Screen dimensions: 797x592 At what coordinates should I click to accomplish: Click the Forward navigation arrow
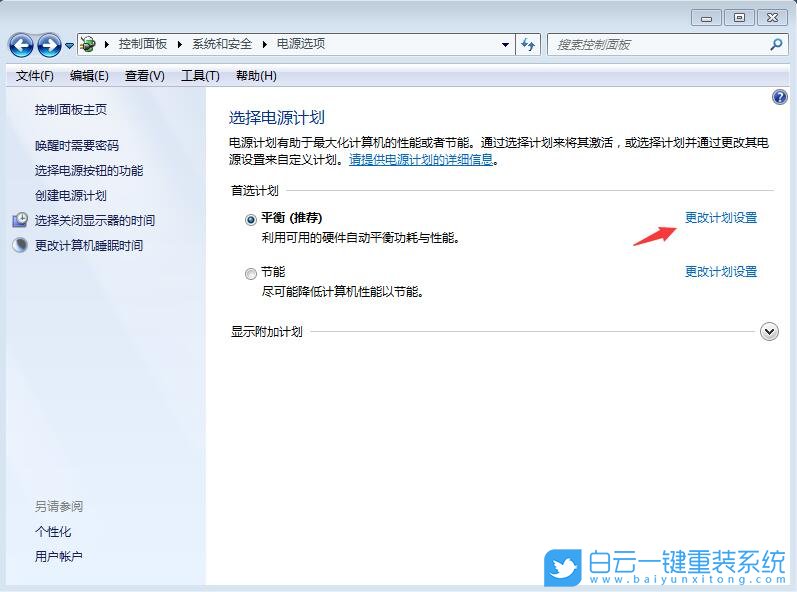49,46
